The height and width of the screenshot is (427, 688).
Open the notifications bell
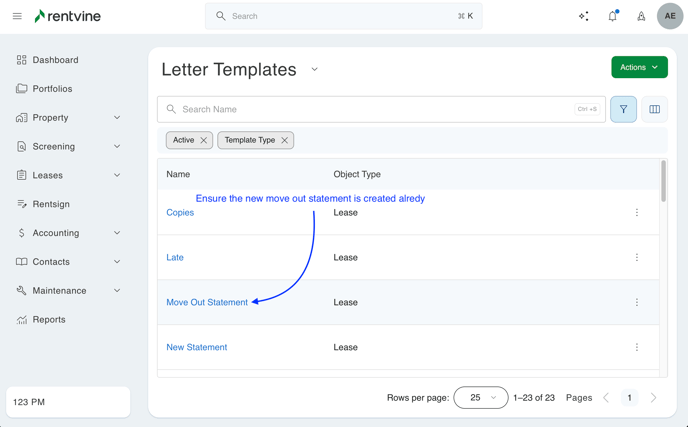613,16
